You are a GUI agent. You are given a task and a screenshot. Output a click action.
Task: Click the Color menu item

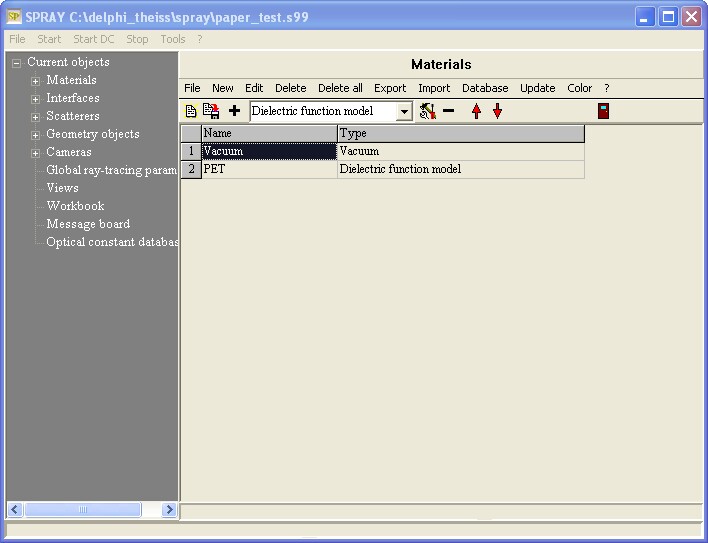(x=579, y=88)
